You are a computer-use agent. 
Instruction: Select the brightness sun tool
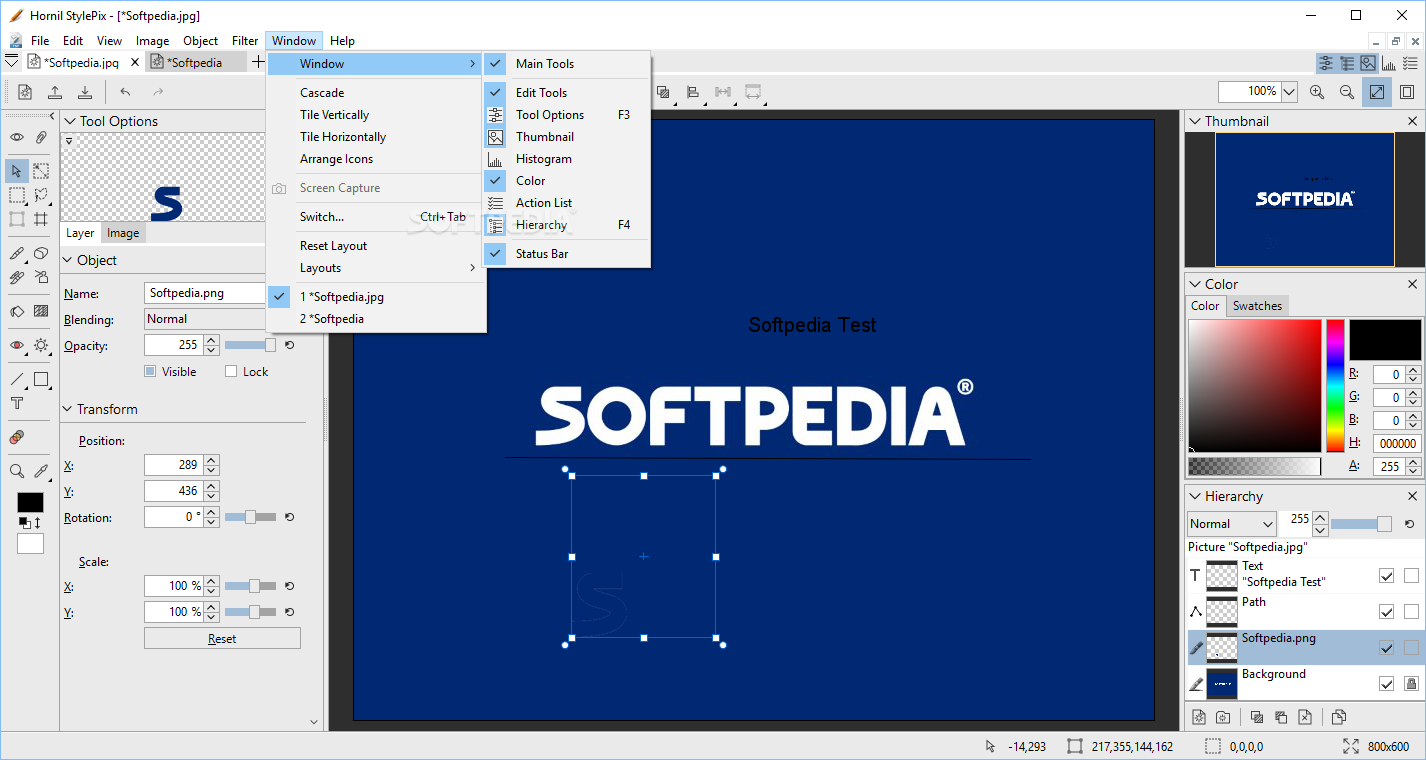[x=41, y=345]
